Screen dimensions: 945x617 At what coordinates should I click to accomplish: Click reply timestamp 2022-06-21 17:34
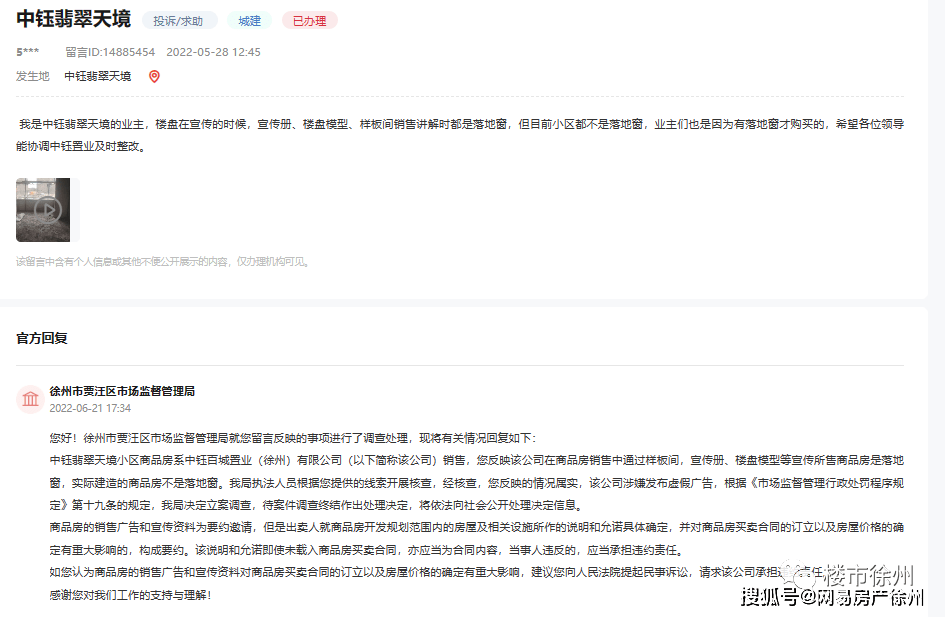click(x=90, y=408)
